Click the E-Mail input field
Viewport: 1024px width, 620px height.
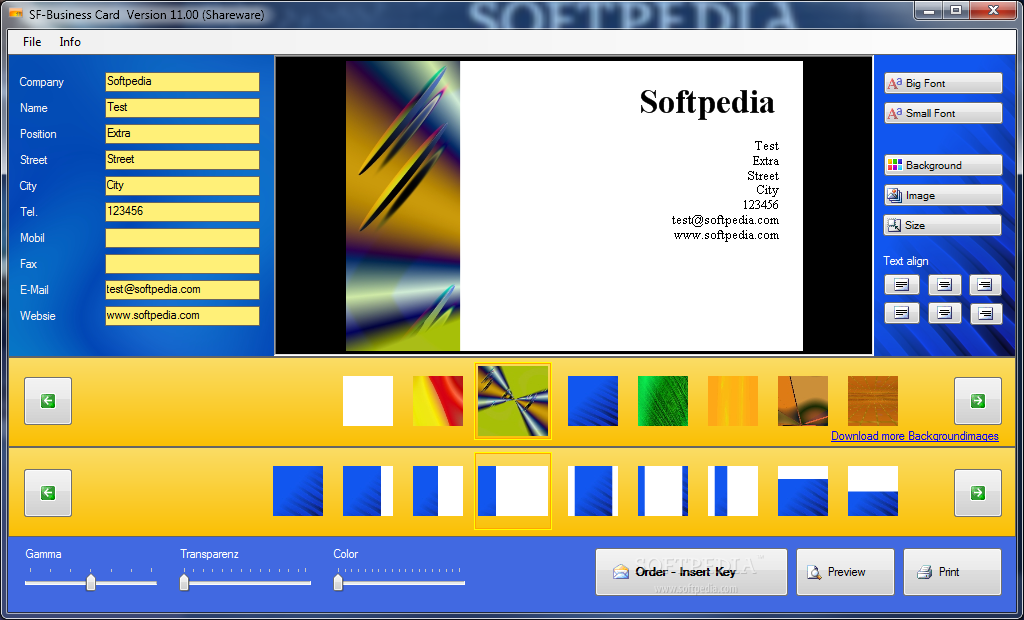(182, 290)
